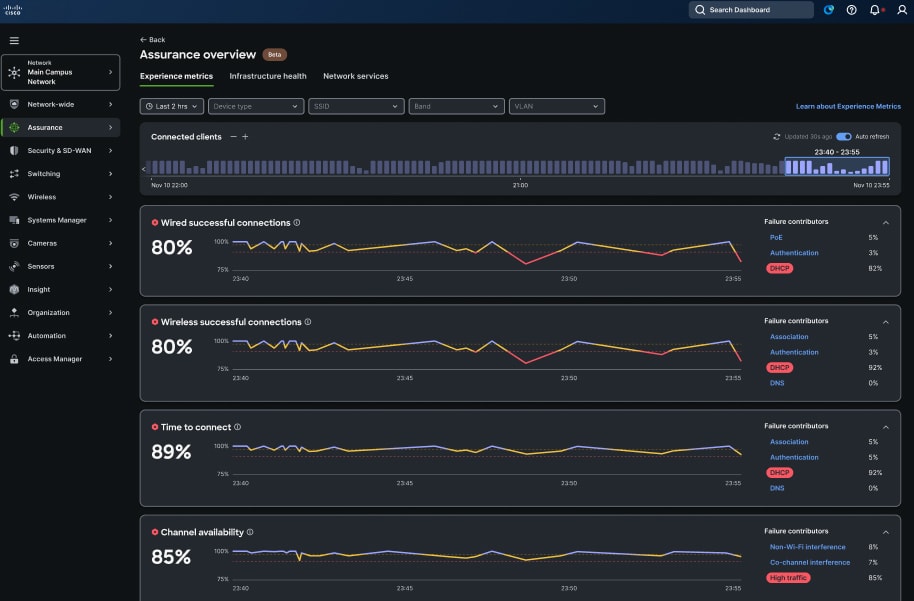Click the 85% Channel availability value
Screen dimensions: 914x601
171,557
